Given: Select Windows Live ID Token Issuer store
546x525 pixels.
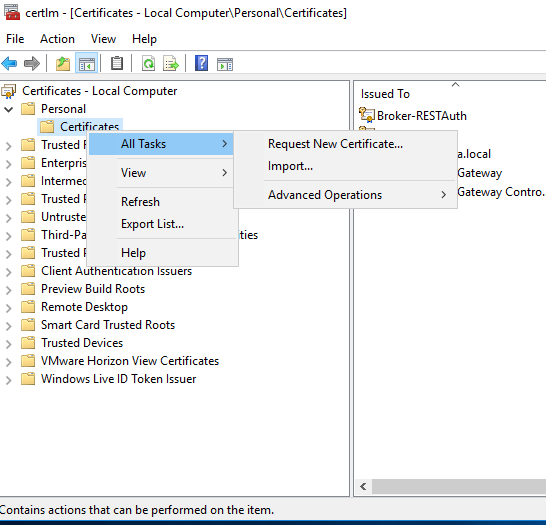Looking at the screenshot, I should point(118,379).
